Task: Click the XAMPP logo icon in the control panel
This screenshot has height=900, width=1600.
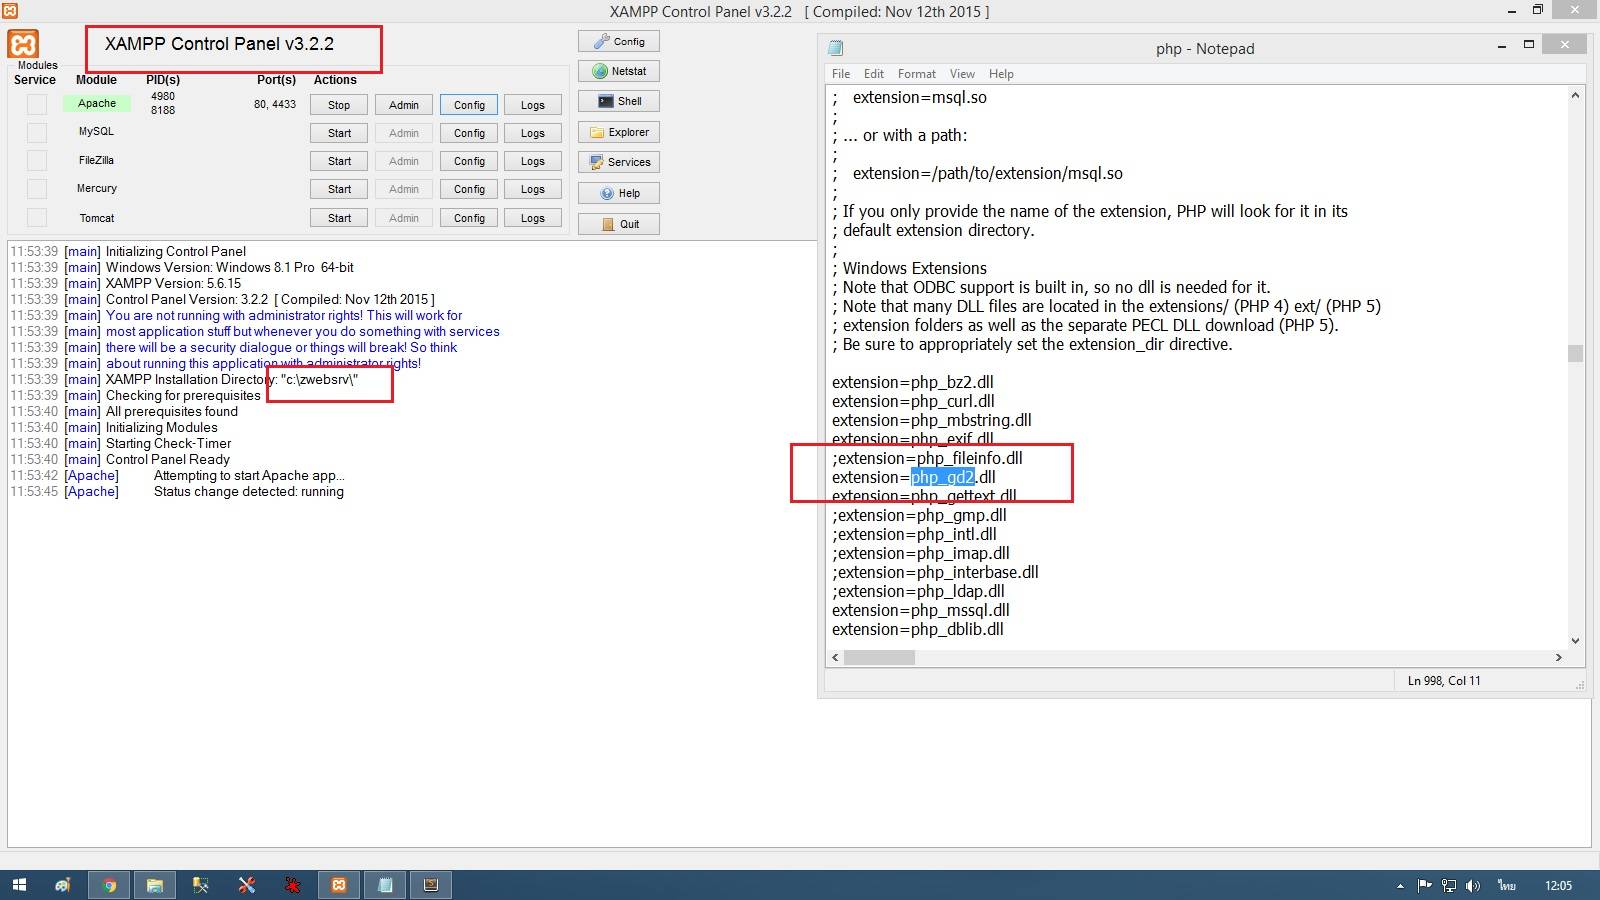Action: (24, 44)
